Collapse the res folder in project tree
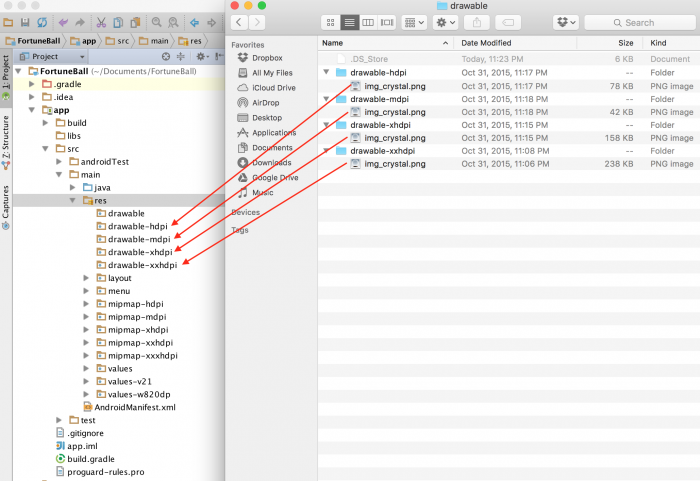Image resolution: width=700 pixels, height=481 pixels. (73, 200)
